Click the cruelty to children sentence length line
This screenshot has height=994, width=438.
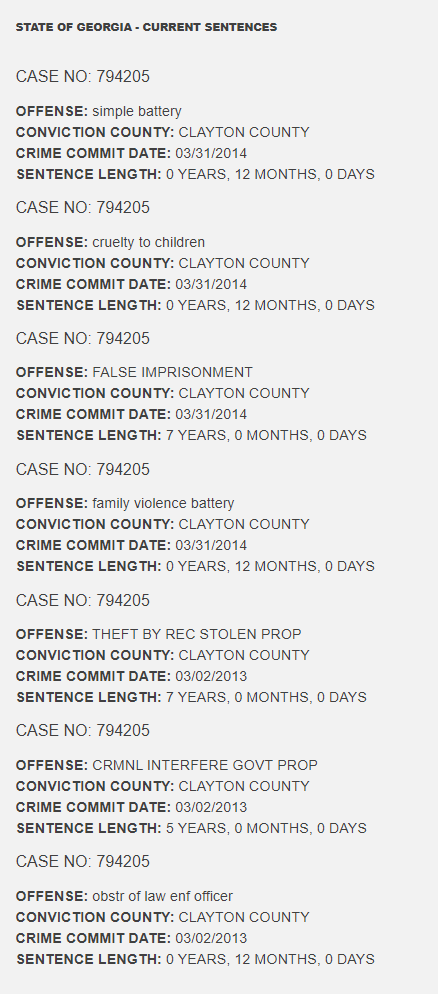coord(195,305)
